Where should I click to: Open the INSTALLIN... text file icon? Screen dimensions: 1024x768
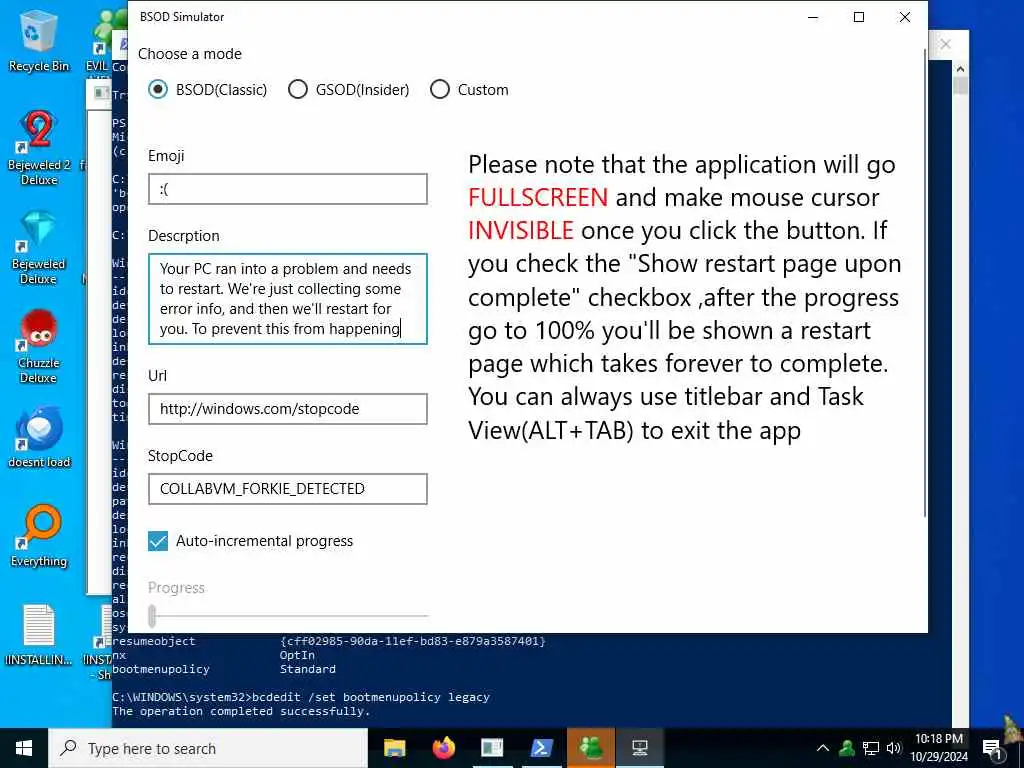point(39,635)
